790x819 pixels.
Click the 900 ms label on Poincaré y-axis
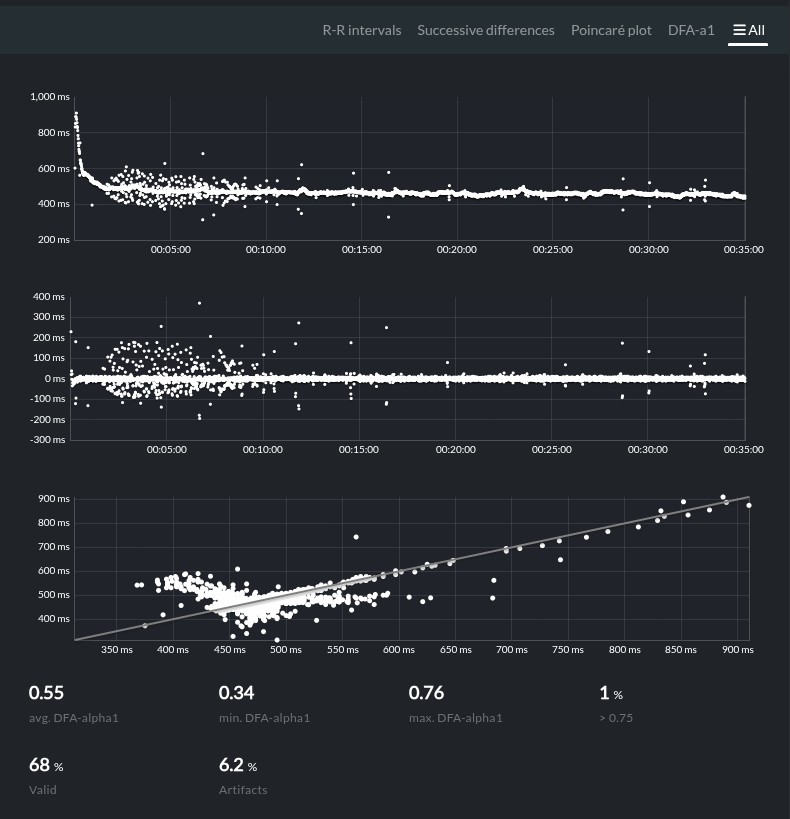pyautogui.click(x=53, y=499)
